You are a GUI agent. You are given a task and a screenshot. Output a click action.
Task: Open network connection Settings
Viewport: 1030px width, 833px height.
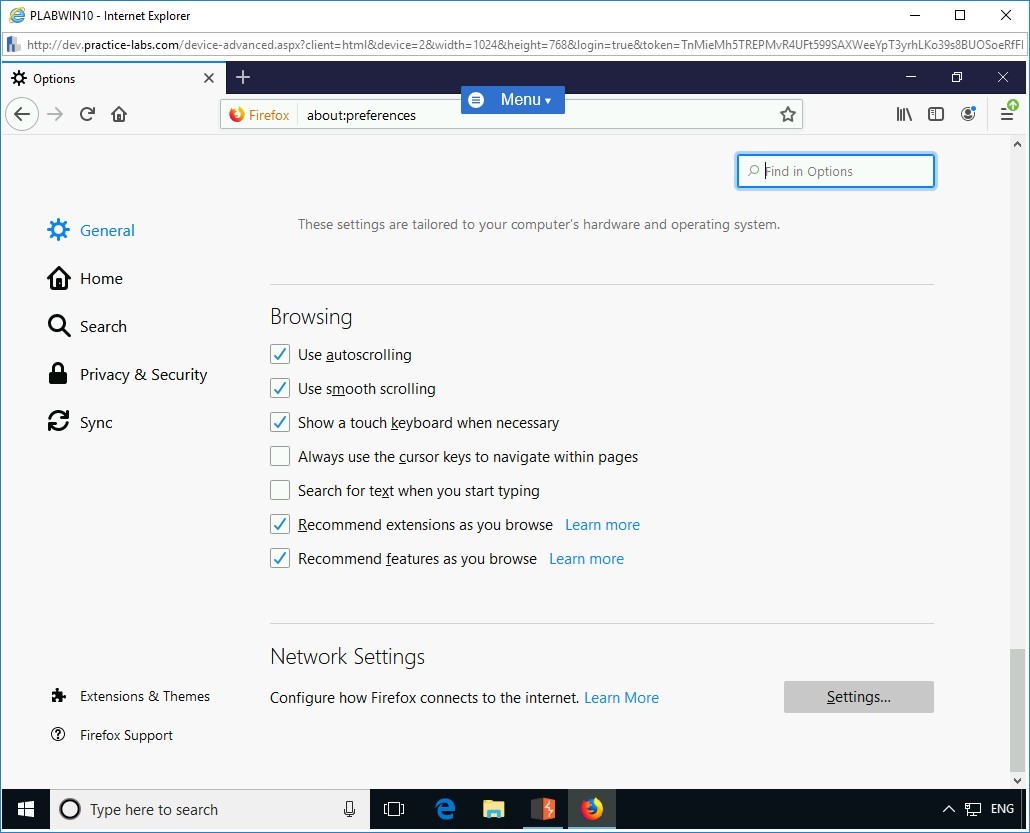[x=858, y=697]
